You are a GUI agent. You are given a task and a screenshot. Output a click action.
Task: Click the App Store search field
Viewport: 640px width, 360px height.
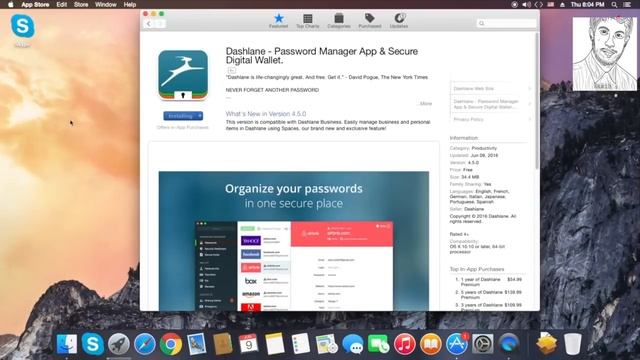pos(506,23)
